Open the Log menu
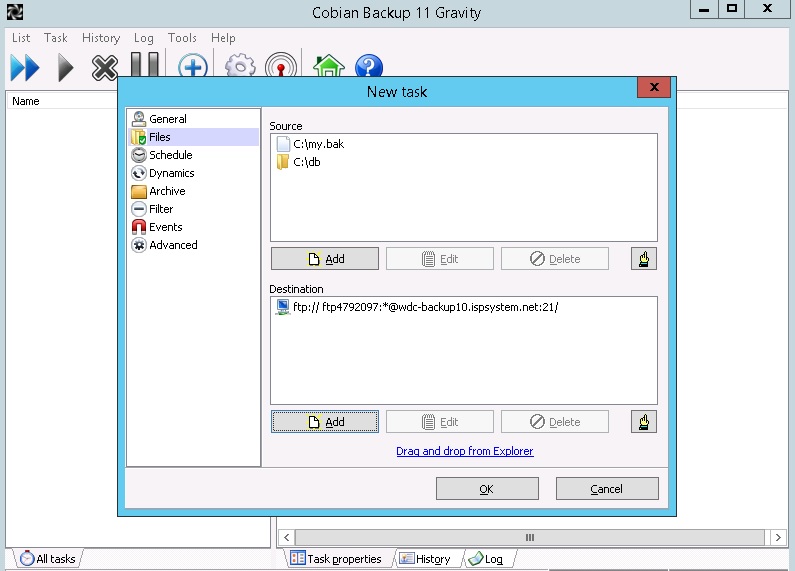795x571 pixels. point(143,38)
